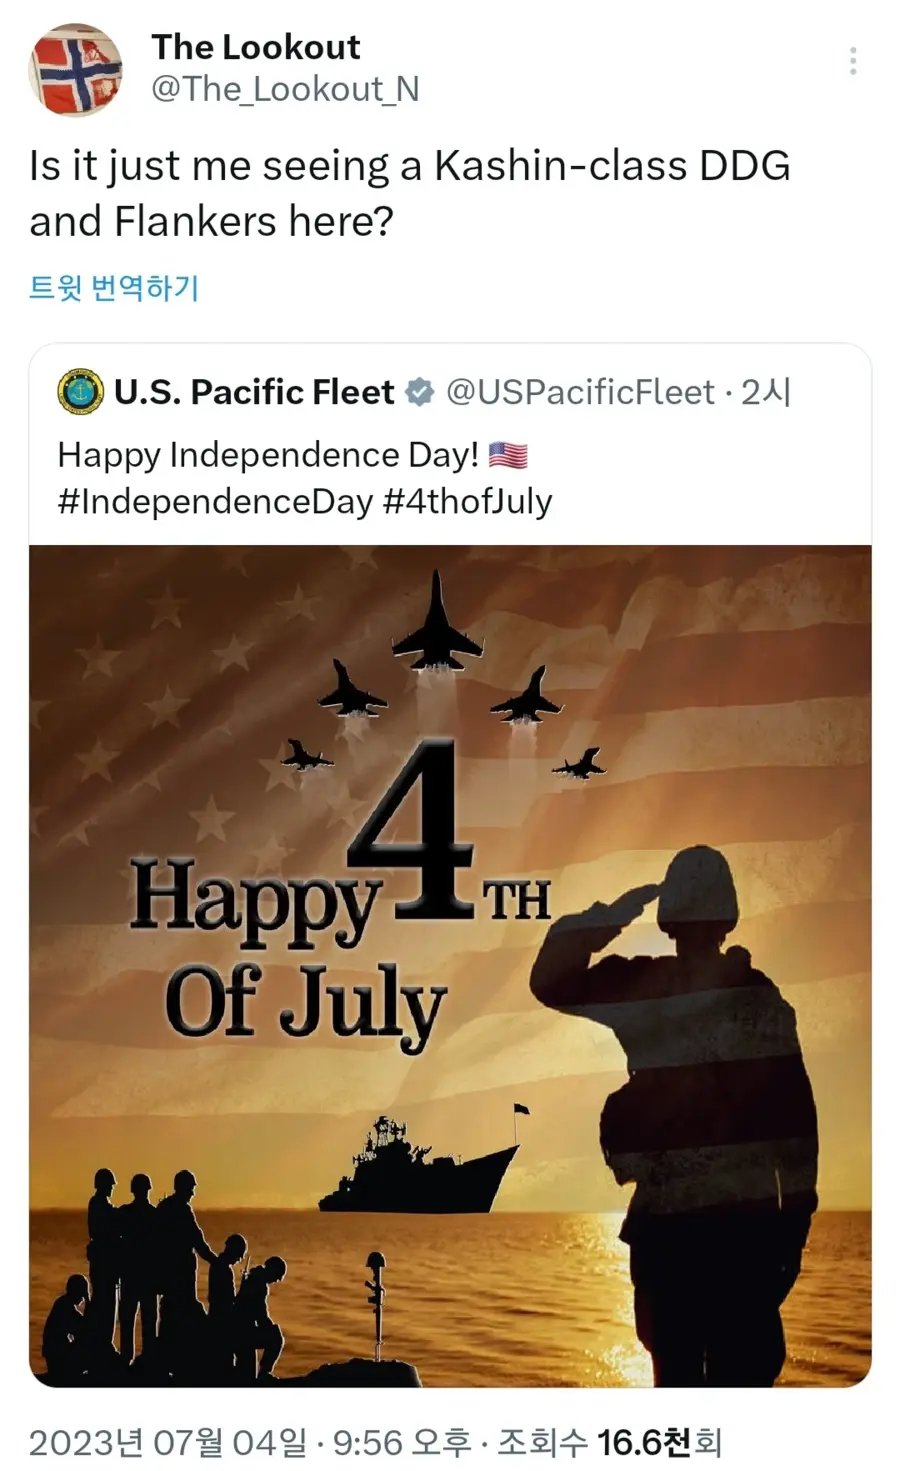Select The Lookout display name
The image size is (900, 1471).
[256, 47]
